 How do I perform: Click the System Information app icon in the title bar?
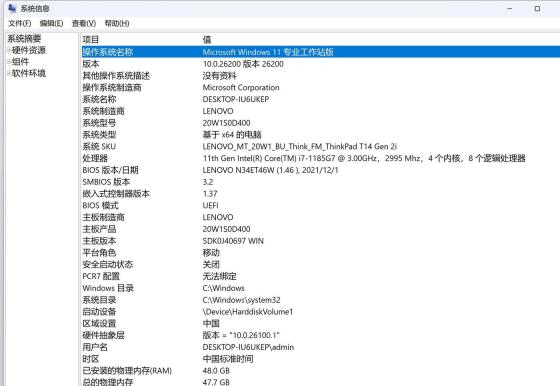12,8
